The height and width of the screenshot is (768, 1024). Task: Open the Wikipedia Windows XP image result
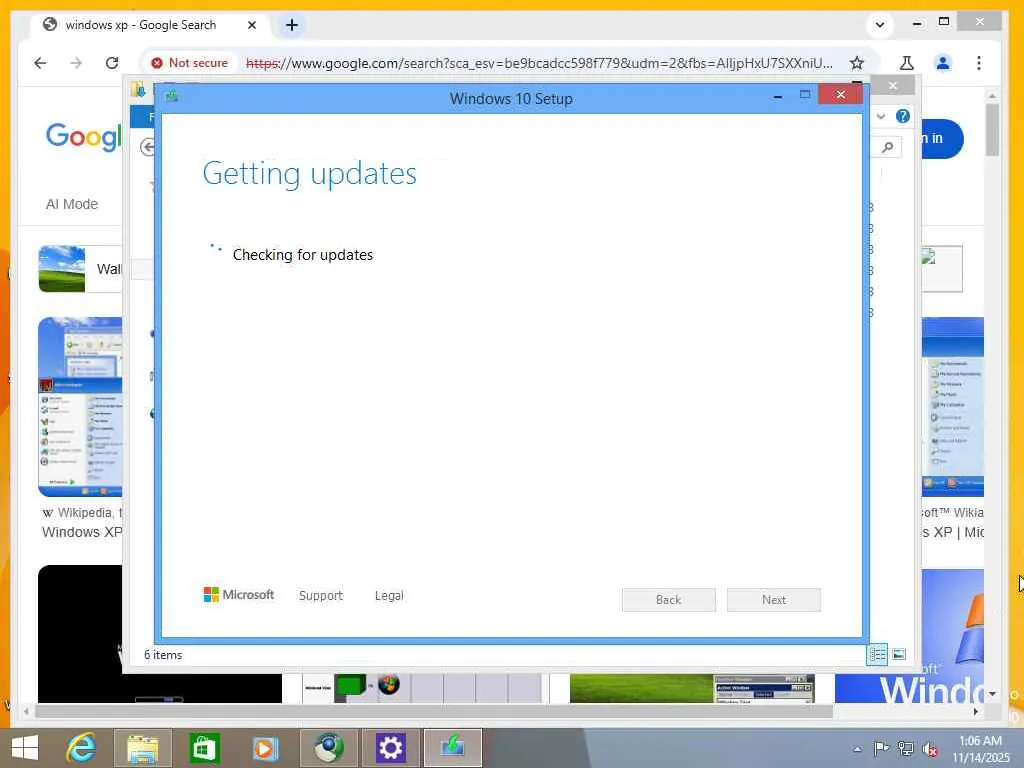[x=80, y=407]
